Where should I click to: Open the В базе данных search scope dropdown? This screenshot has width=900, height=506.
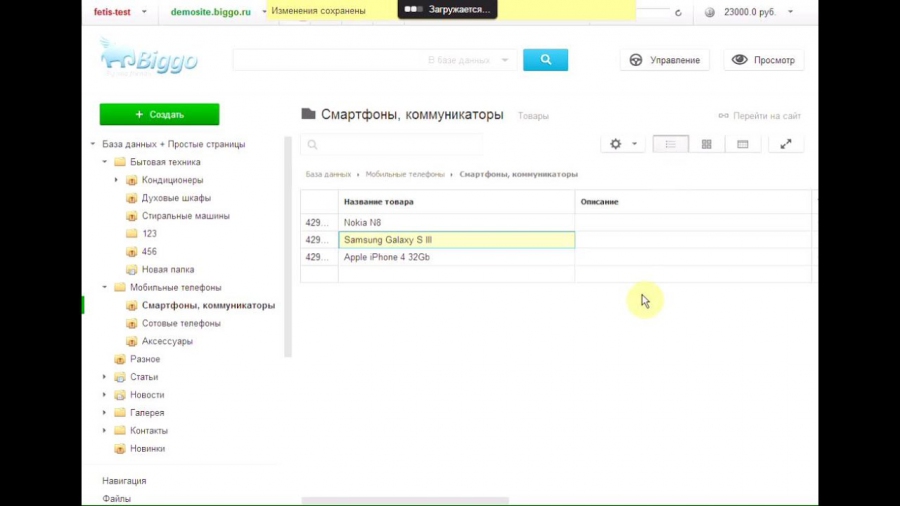pyautogui.click(x=468, y=60)
